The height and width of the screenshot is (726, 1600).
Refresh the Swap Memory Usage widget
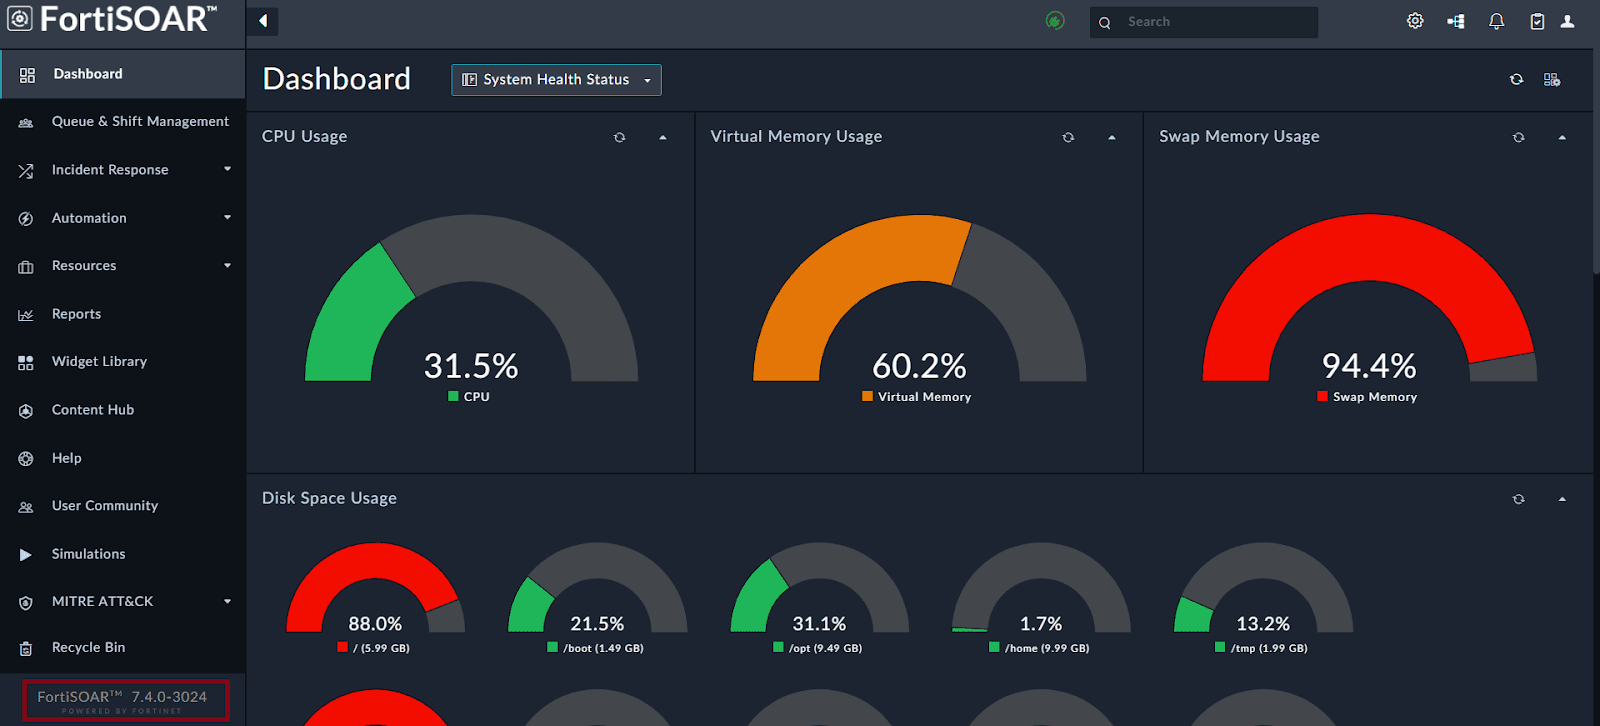pyautogui.click(x=1519, y=137)
